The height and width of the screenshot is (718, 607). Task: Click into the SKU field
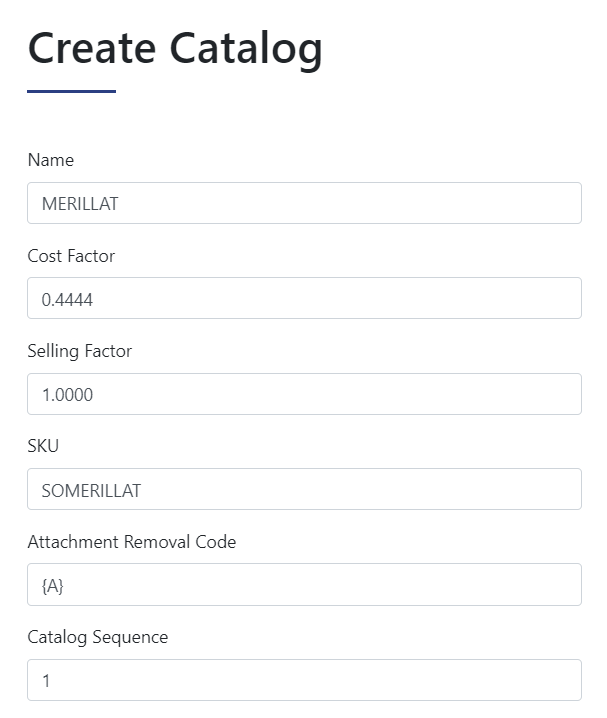[x=304, y=489]
